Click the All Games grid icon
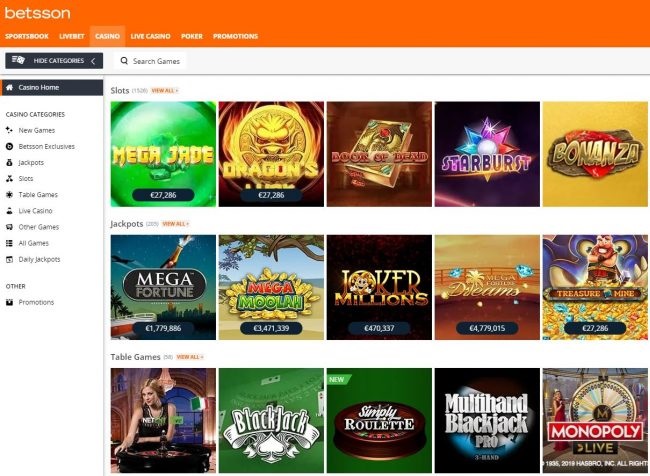Screen dimensions: 650x476 (x=9, y=243)
